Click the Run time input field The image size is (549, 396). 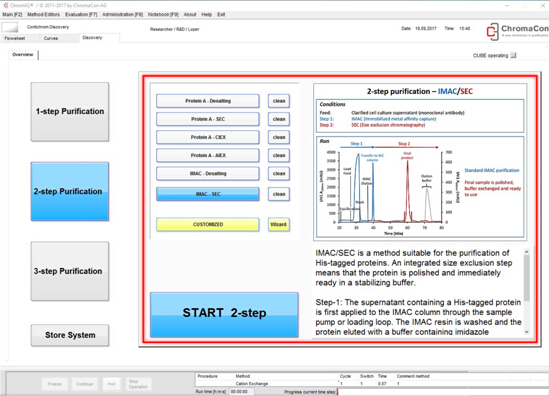(241, 391)
